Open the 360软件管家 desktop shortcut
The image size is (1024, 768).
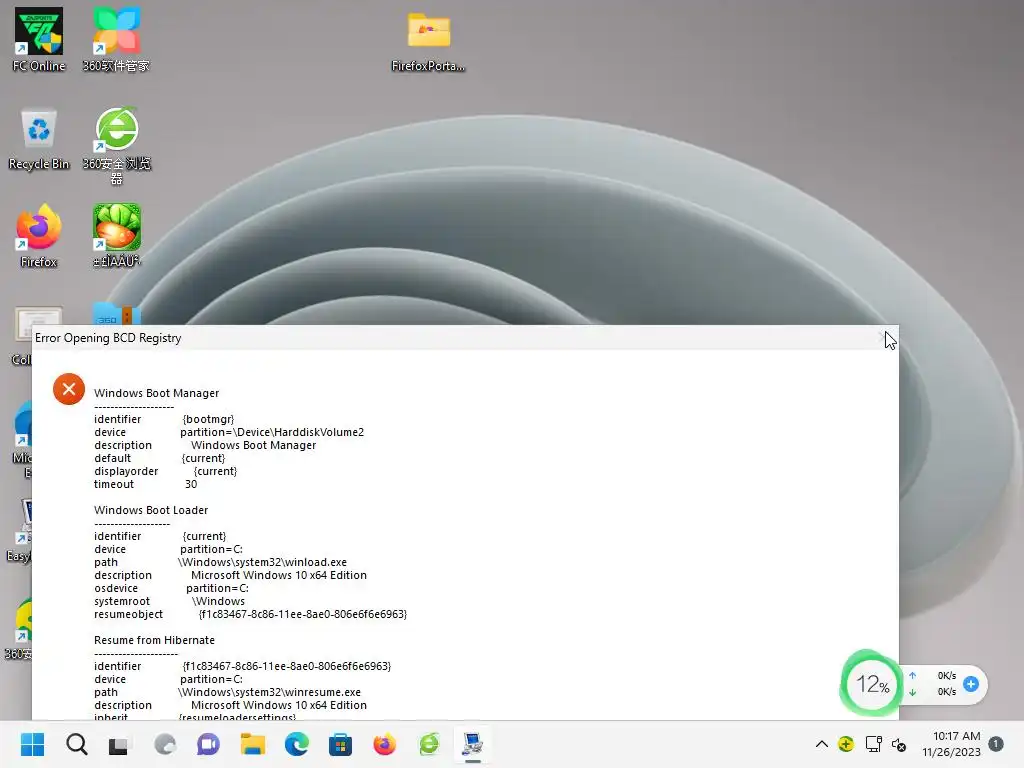[116, 39]
